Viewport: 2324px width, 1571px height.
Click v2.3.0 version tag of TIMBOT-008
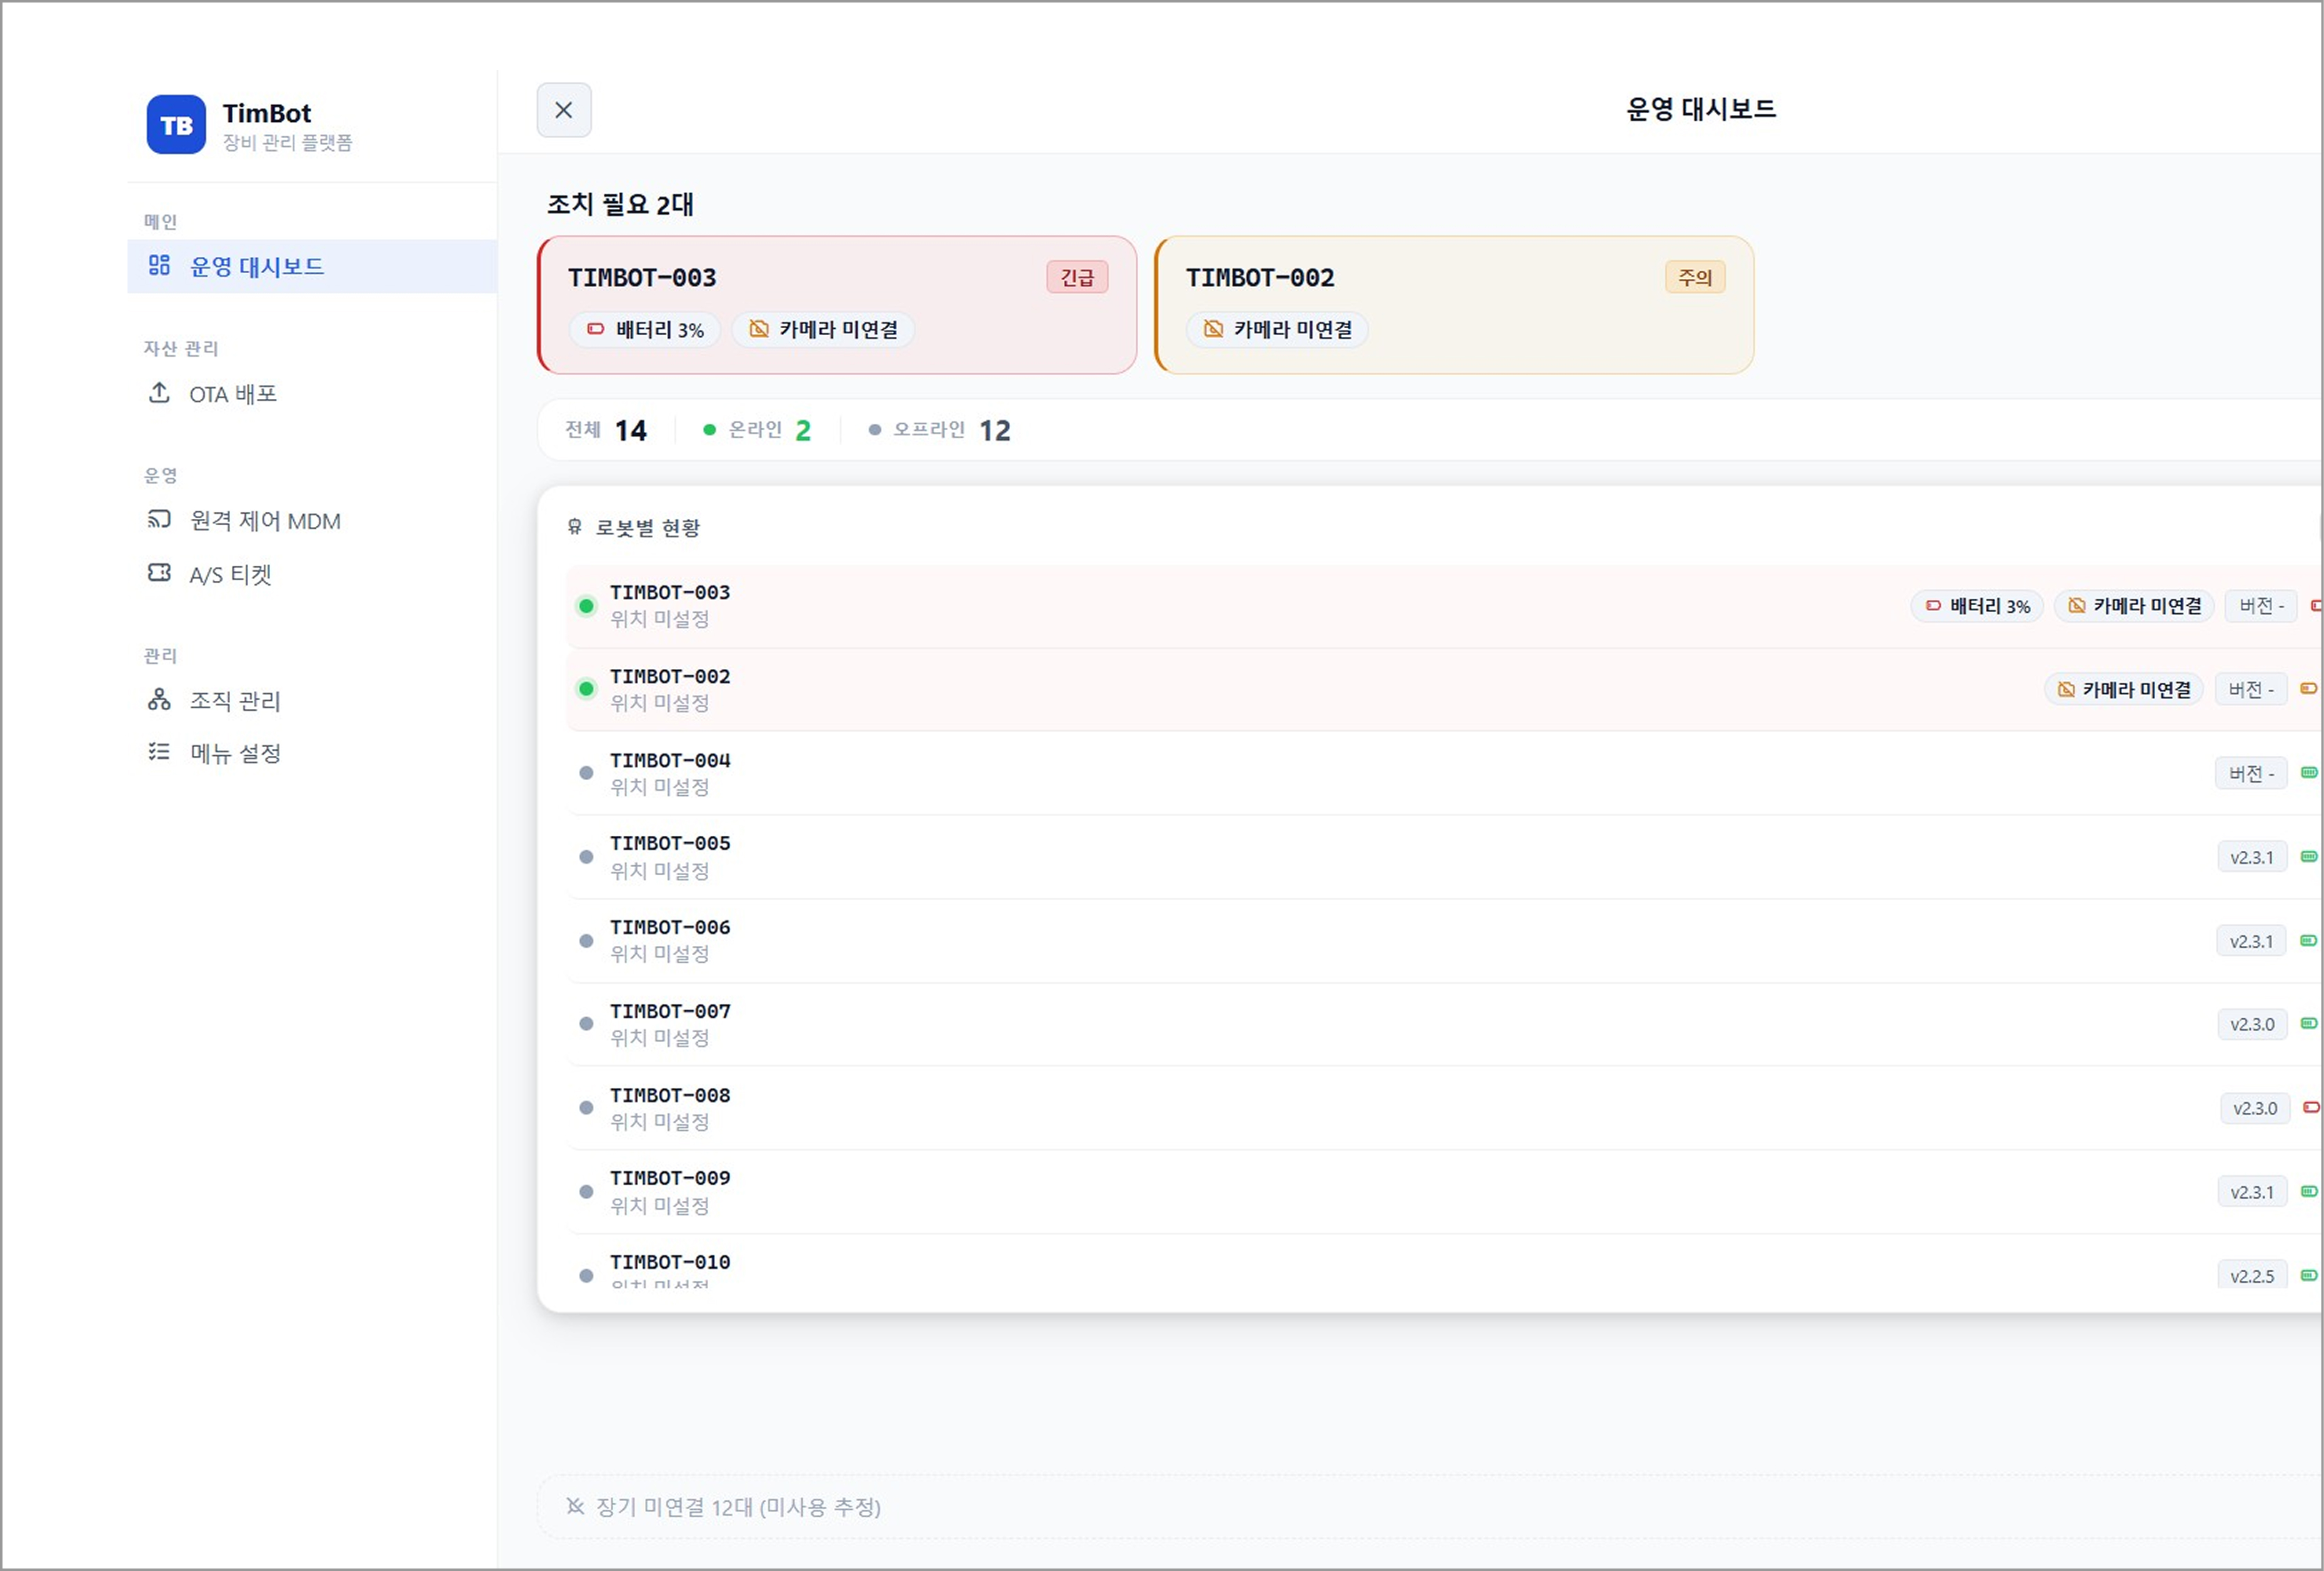pyautogui.click(x=2255, y=1109)
